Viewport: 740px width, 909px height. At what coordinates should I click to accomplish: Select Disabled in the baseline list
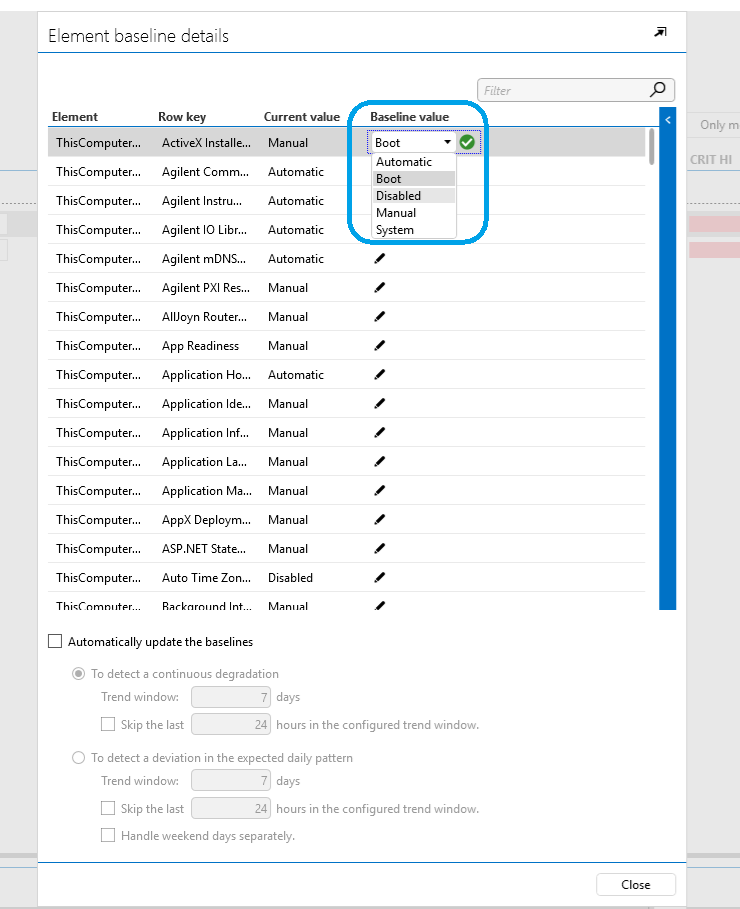pos(399,196)
